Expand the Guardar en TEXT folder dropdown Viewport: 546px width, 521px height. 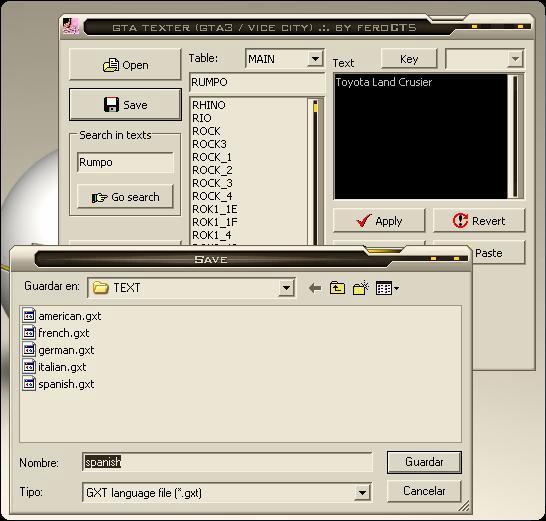tap(286, 288)
